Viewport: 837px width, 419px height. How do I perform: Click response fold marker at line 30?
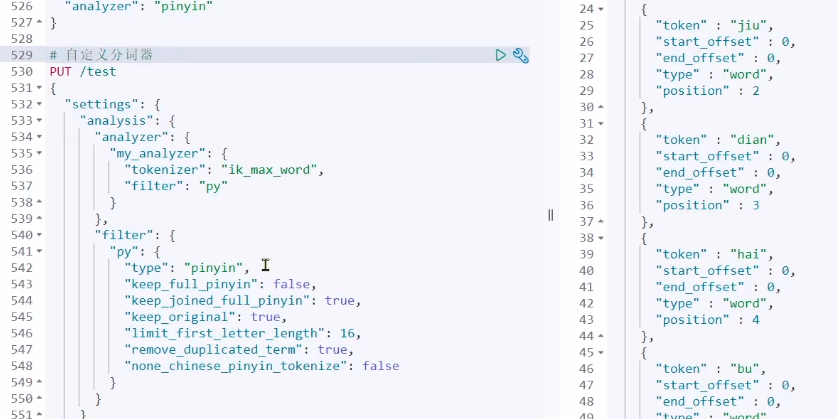[x=601, y=107]
